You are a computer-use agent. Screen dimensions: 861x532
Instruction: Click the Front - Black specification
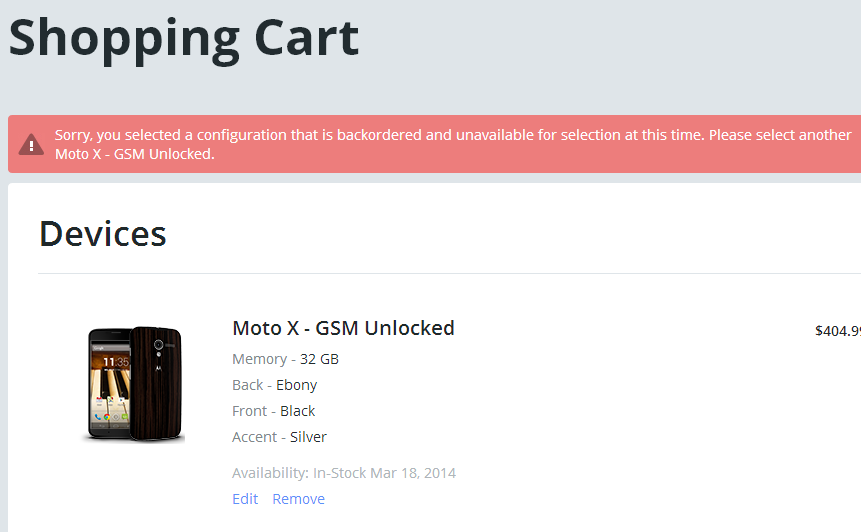tap(273, 411)
